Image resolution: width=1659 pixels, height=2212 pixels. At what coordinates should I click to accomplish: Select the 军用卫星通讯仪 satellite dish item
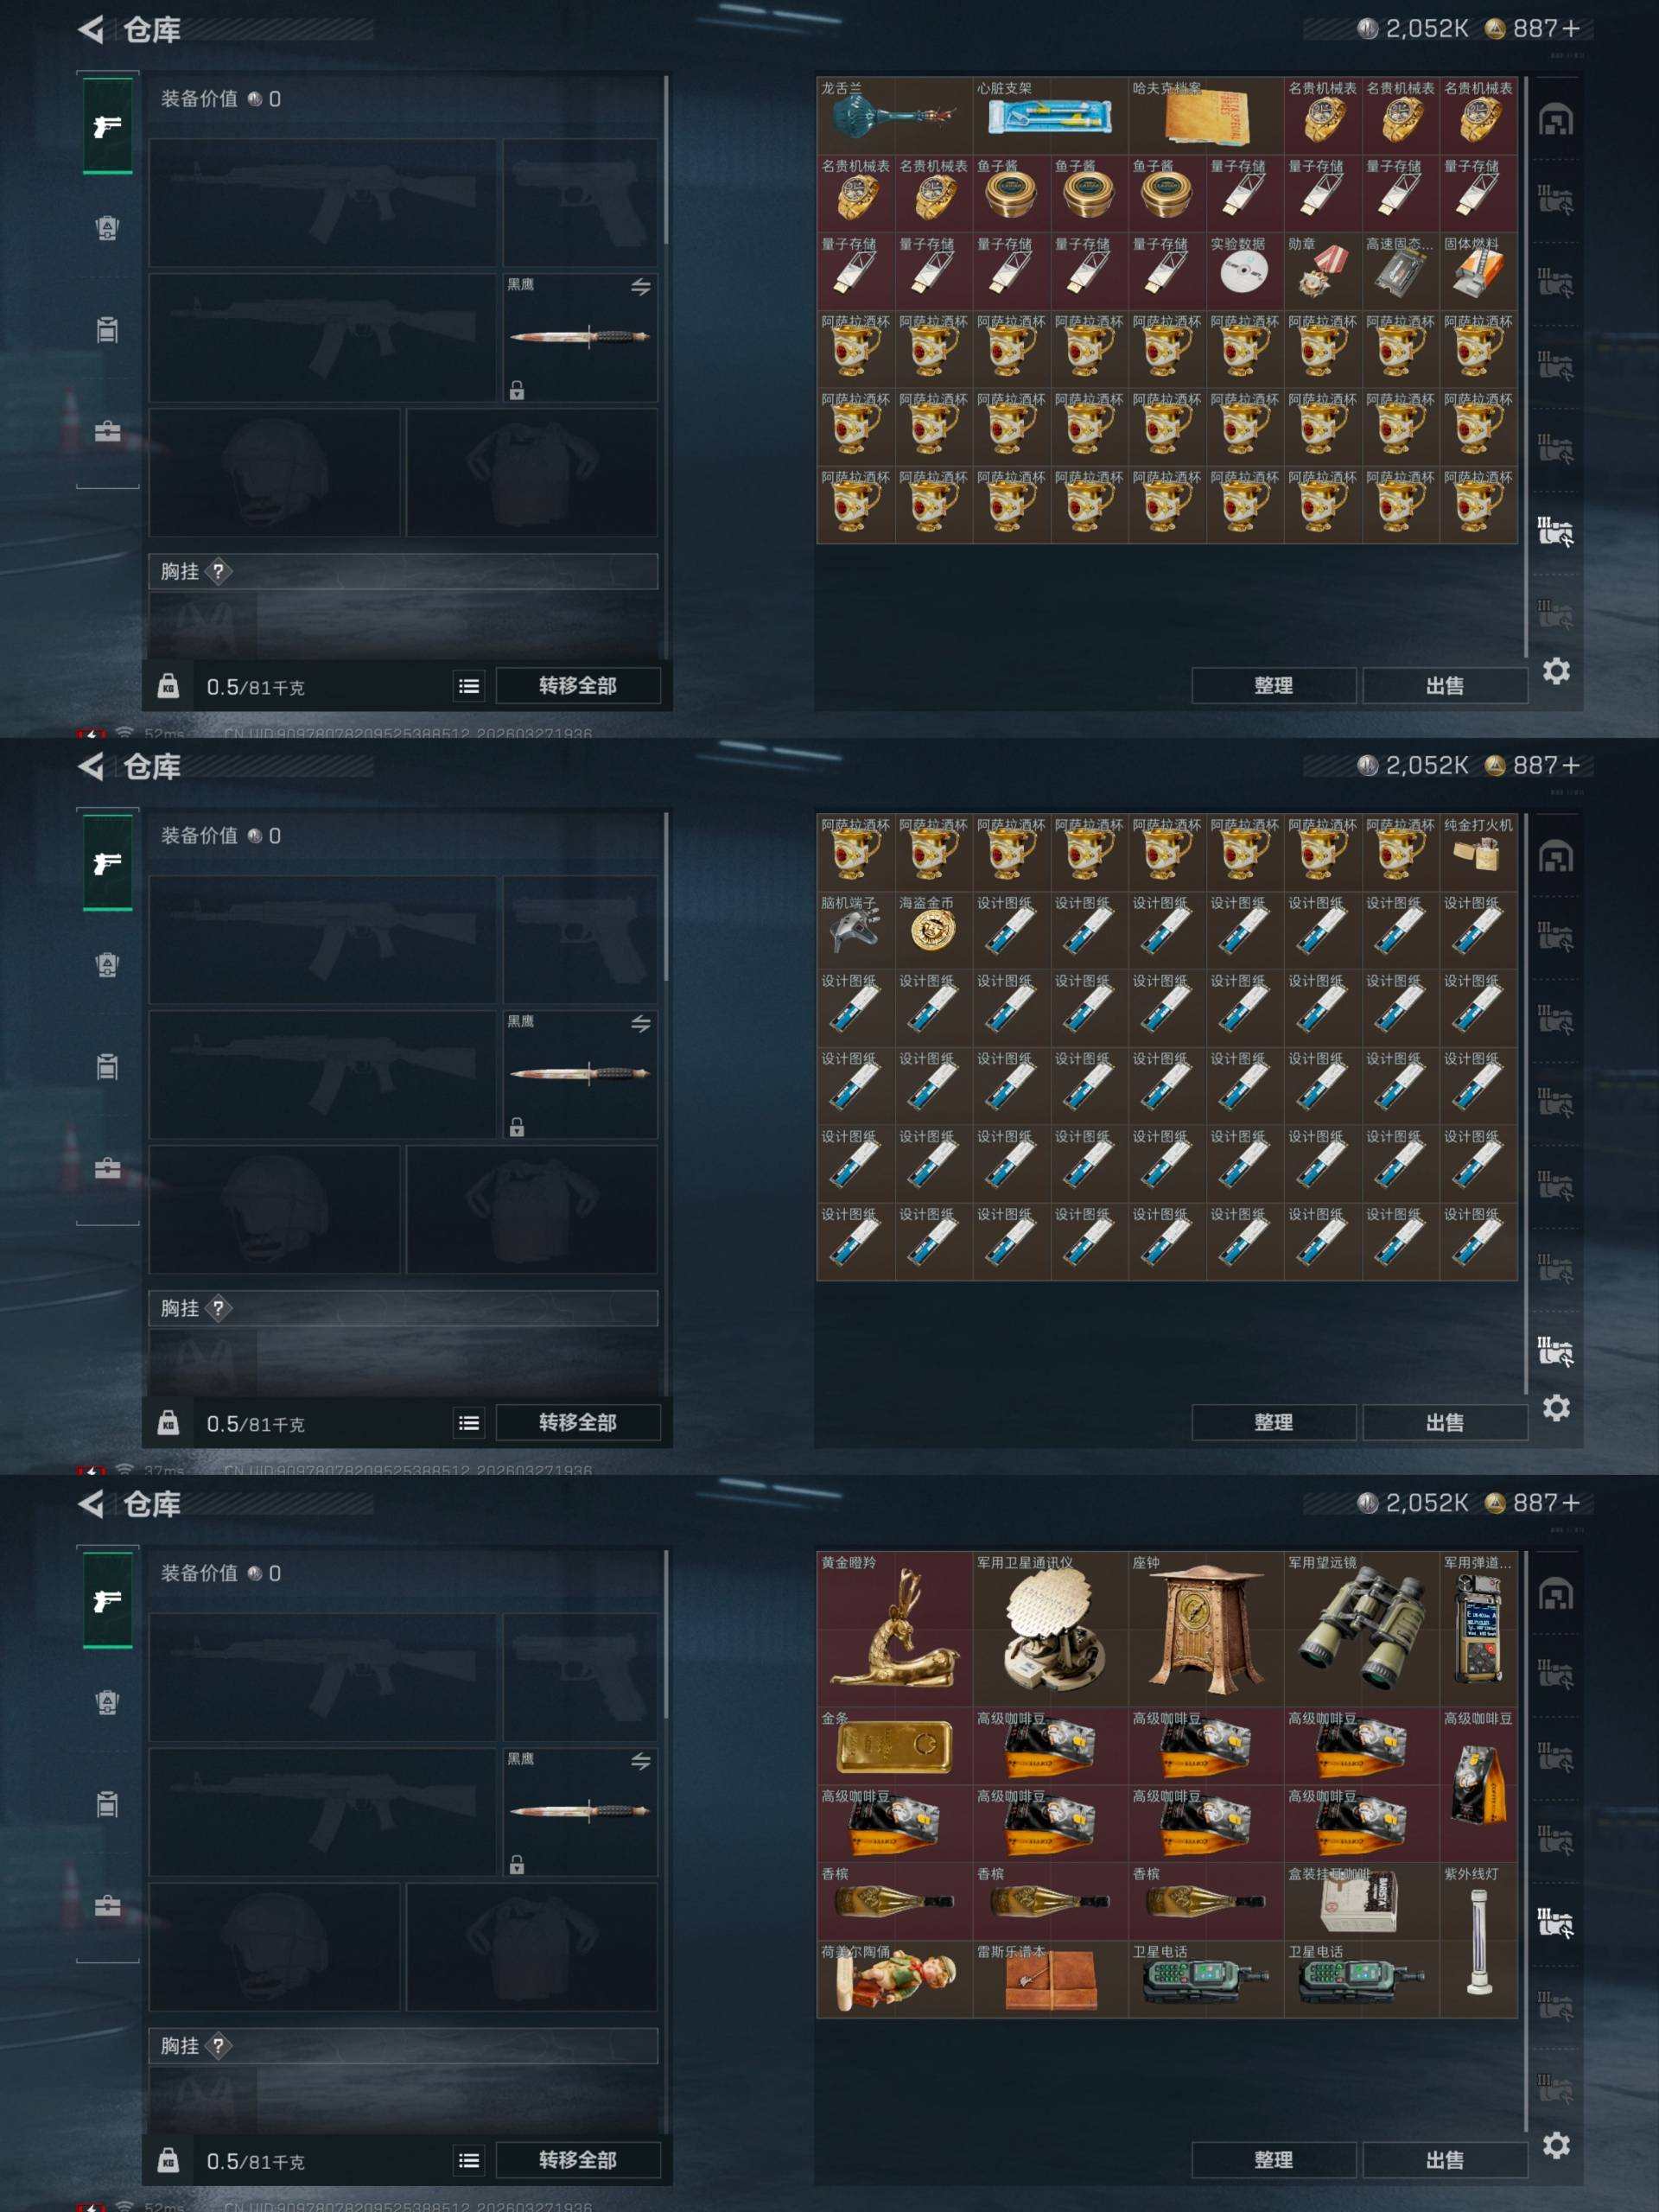1050,1629
